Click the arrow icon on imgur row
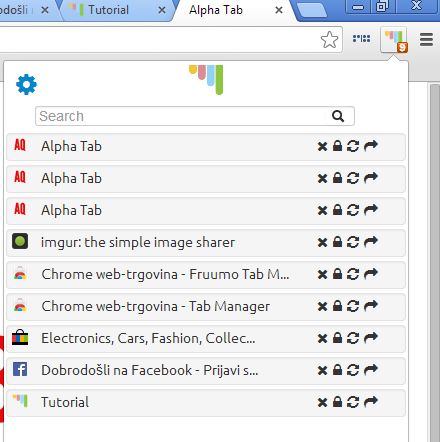 (371, 241)
